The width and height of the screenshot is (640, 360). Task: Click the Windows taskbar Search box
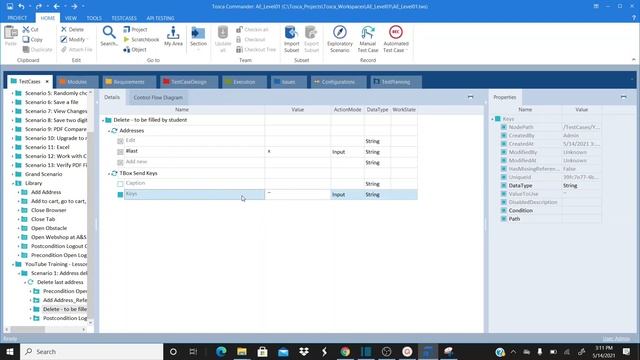click(92, 351)
